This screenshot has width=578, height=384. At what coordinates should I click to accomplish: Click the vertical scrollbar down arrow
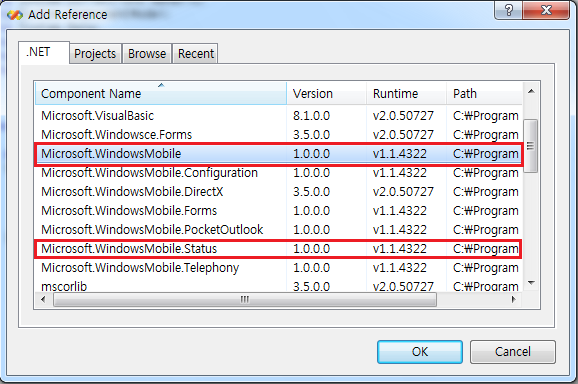(531, 283)
